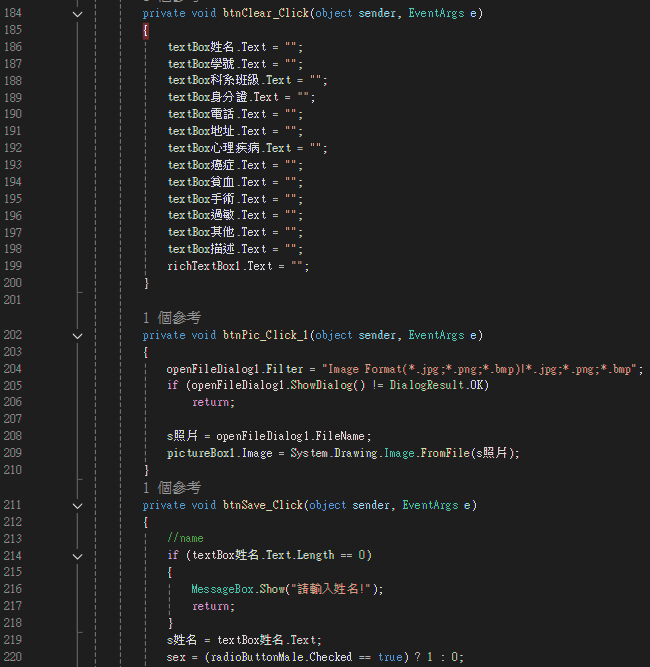The width and height of the screenshot is (650, 667).
Task: Click the "請輸入姓名!" string literal
Action: (331, 589)
